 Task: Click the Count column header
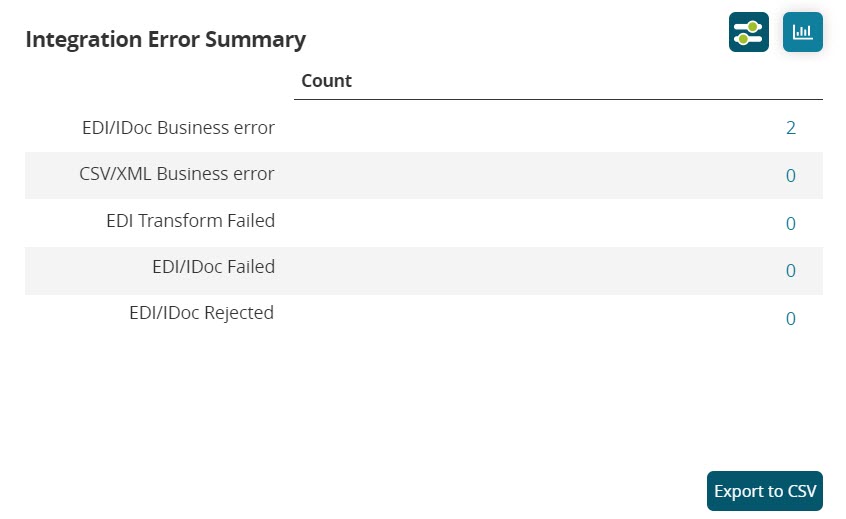[326, 81]
